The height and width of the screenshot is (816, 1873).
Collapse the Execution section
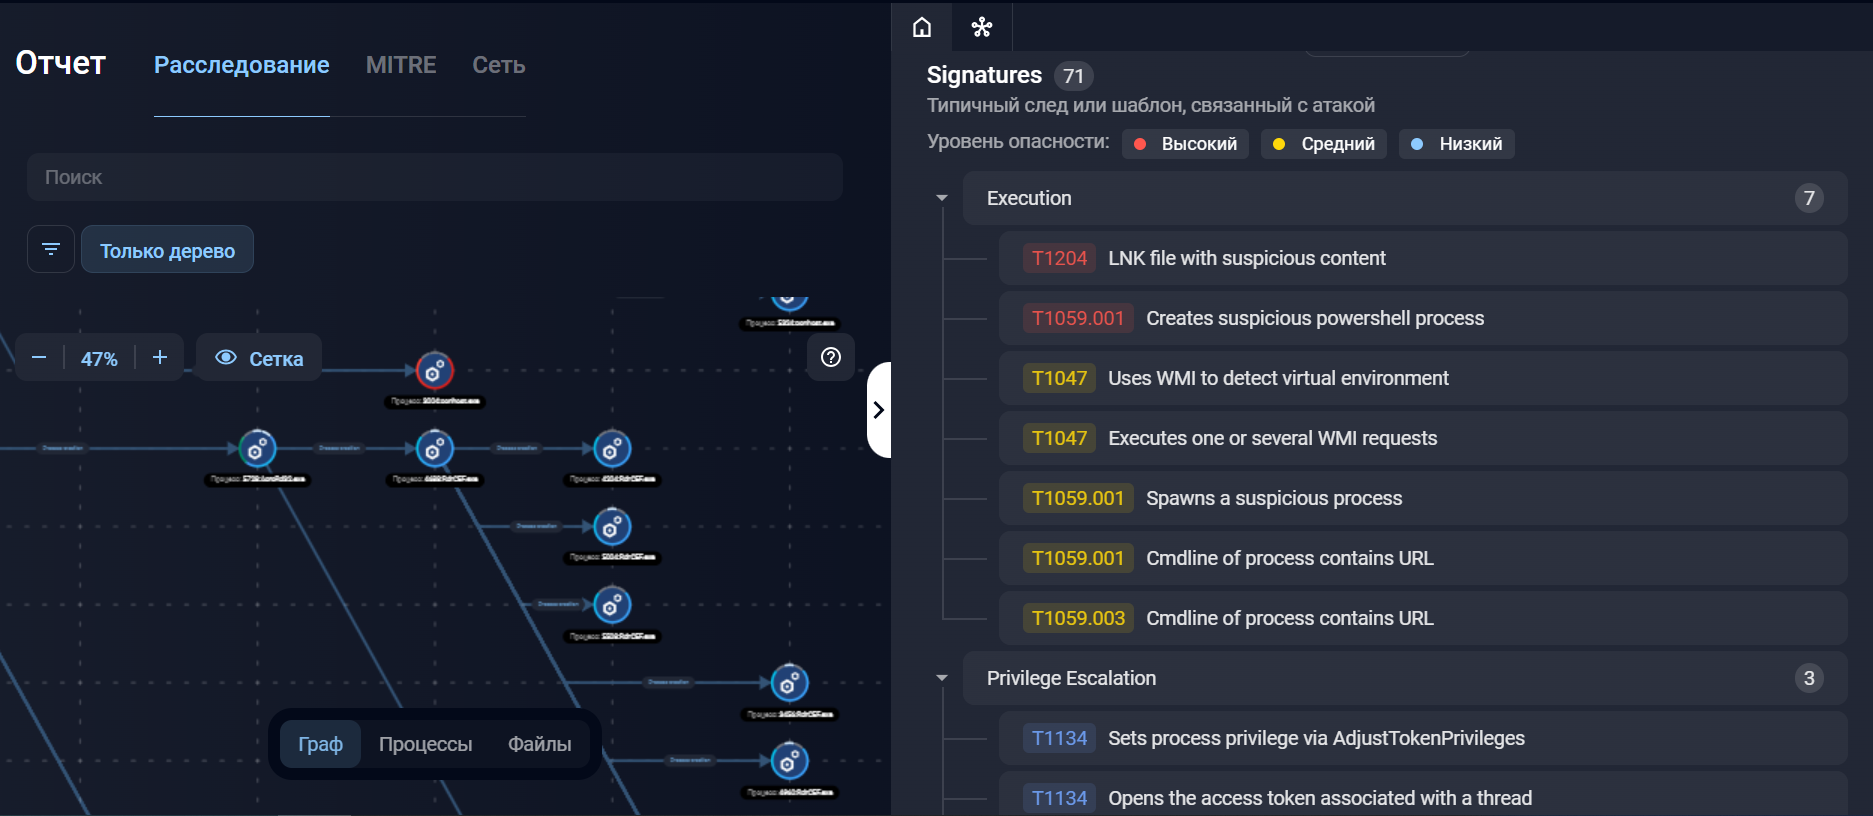click(941, 198)
